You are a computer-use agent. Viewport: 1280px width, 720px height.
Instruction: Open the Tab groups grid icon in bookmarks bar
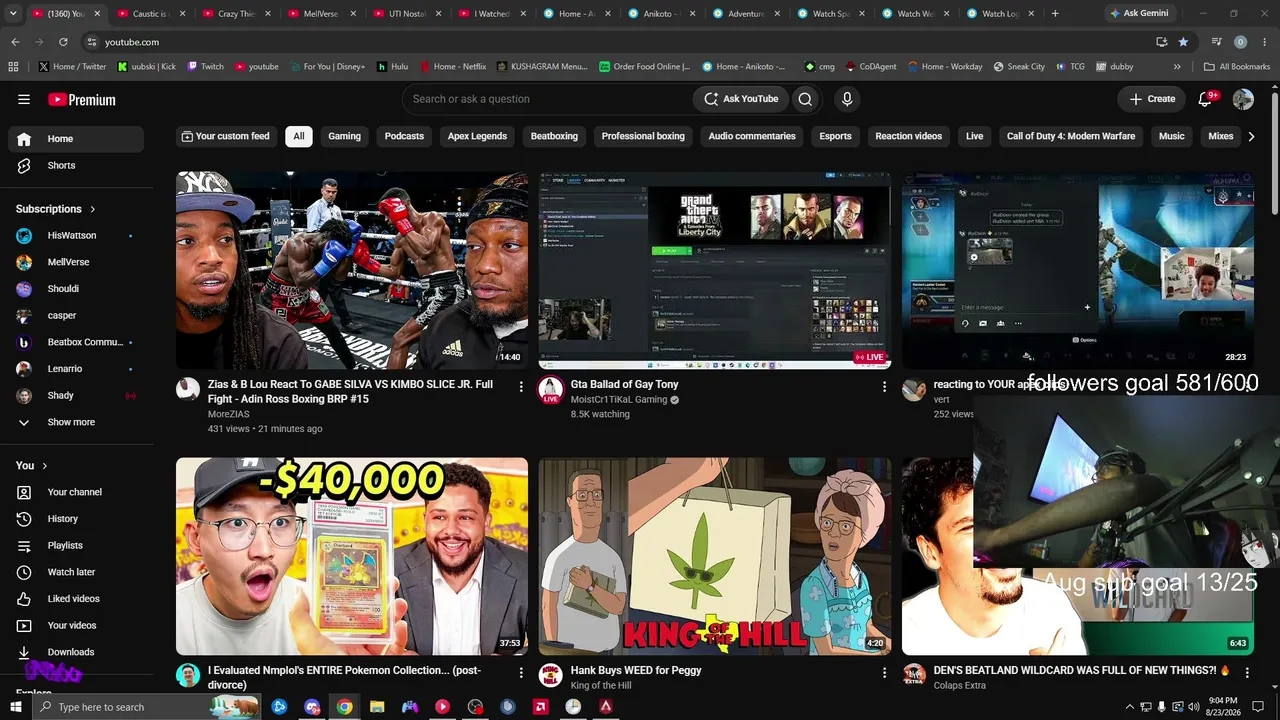[13, 67]
